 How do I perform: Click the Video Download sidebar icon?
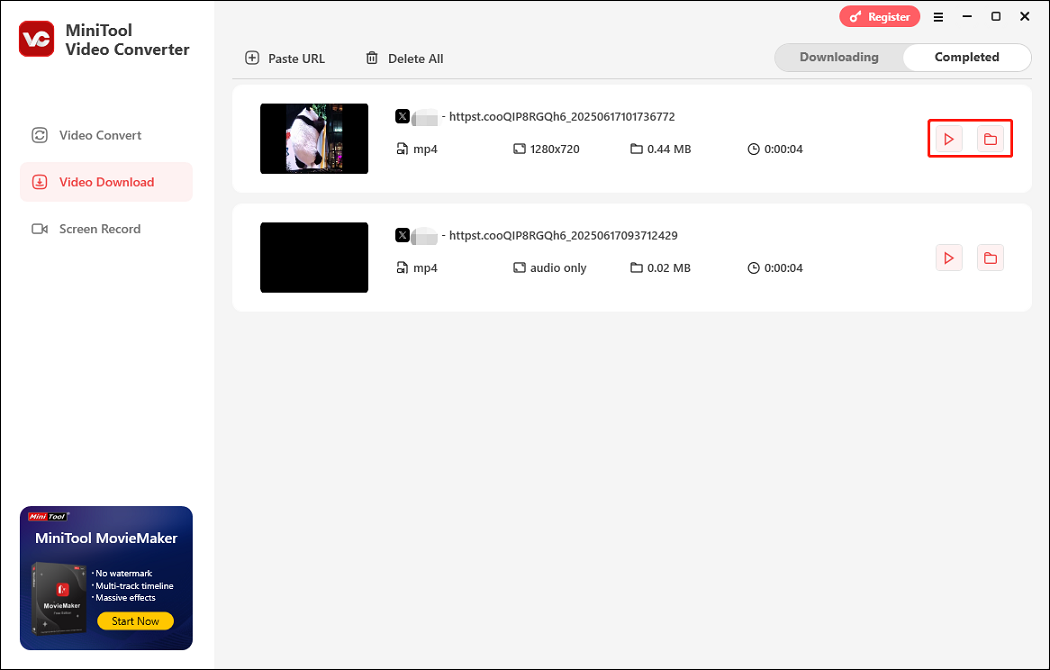click(x=40, y=182)
